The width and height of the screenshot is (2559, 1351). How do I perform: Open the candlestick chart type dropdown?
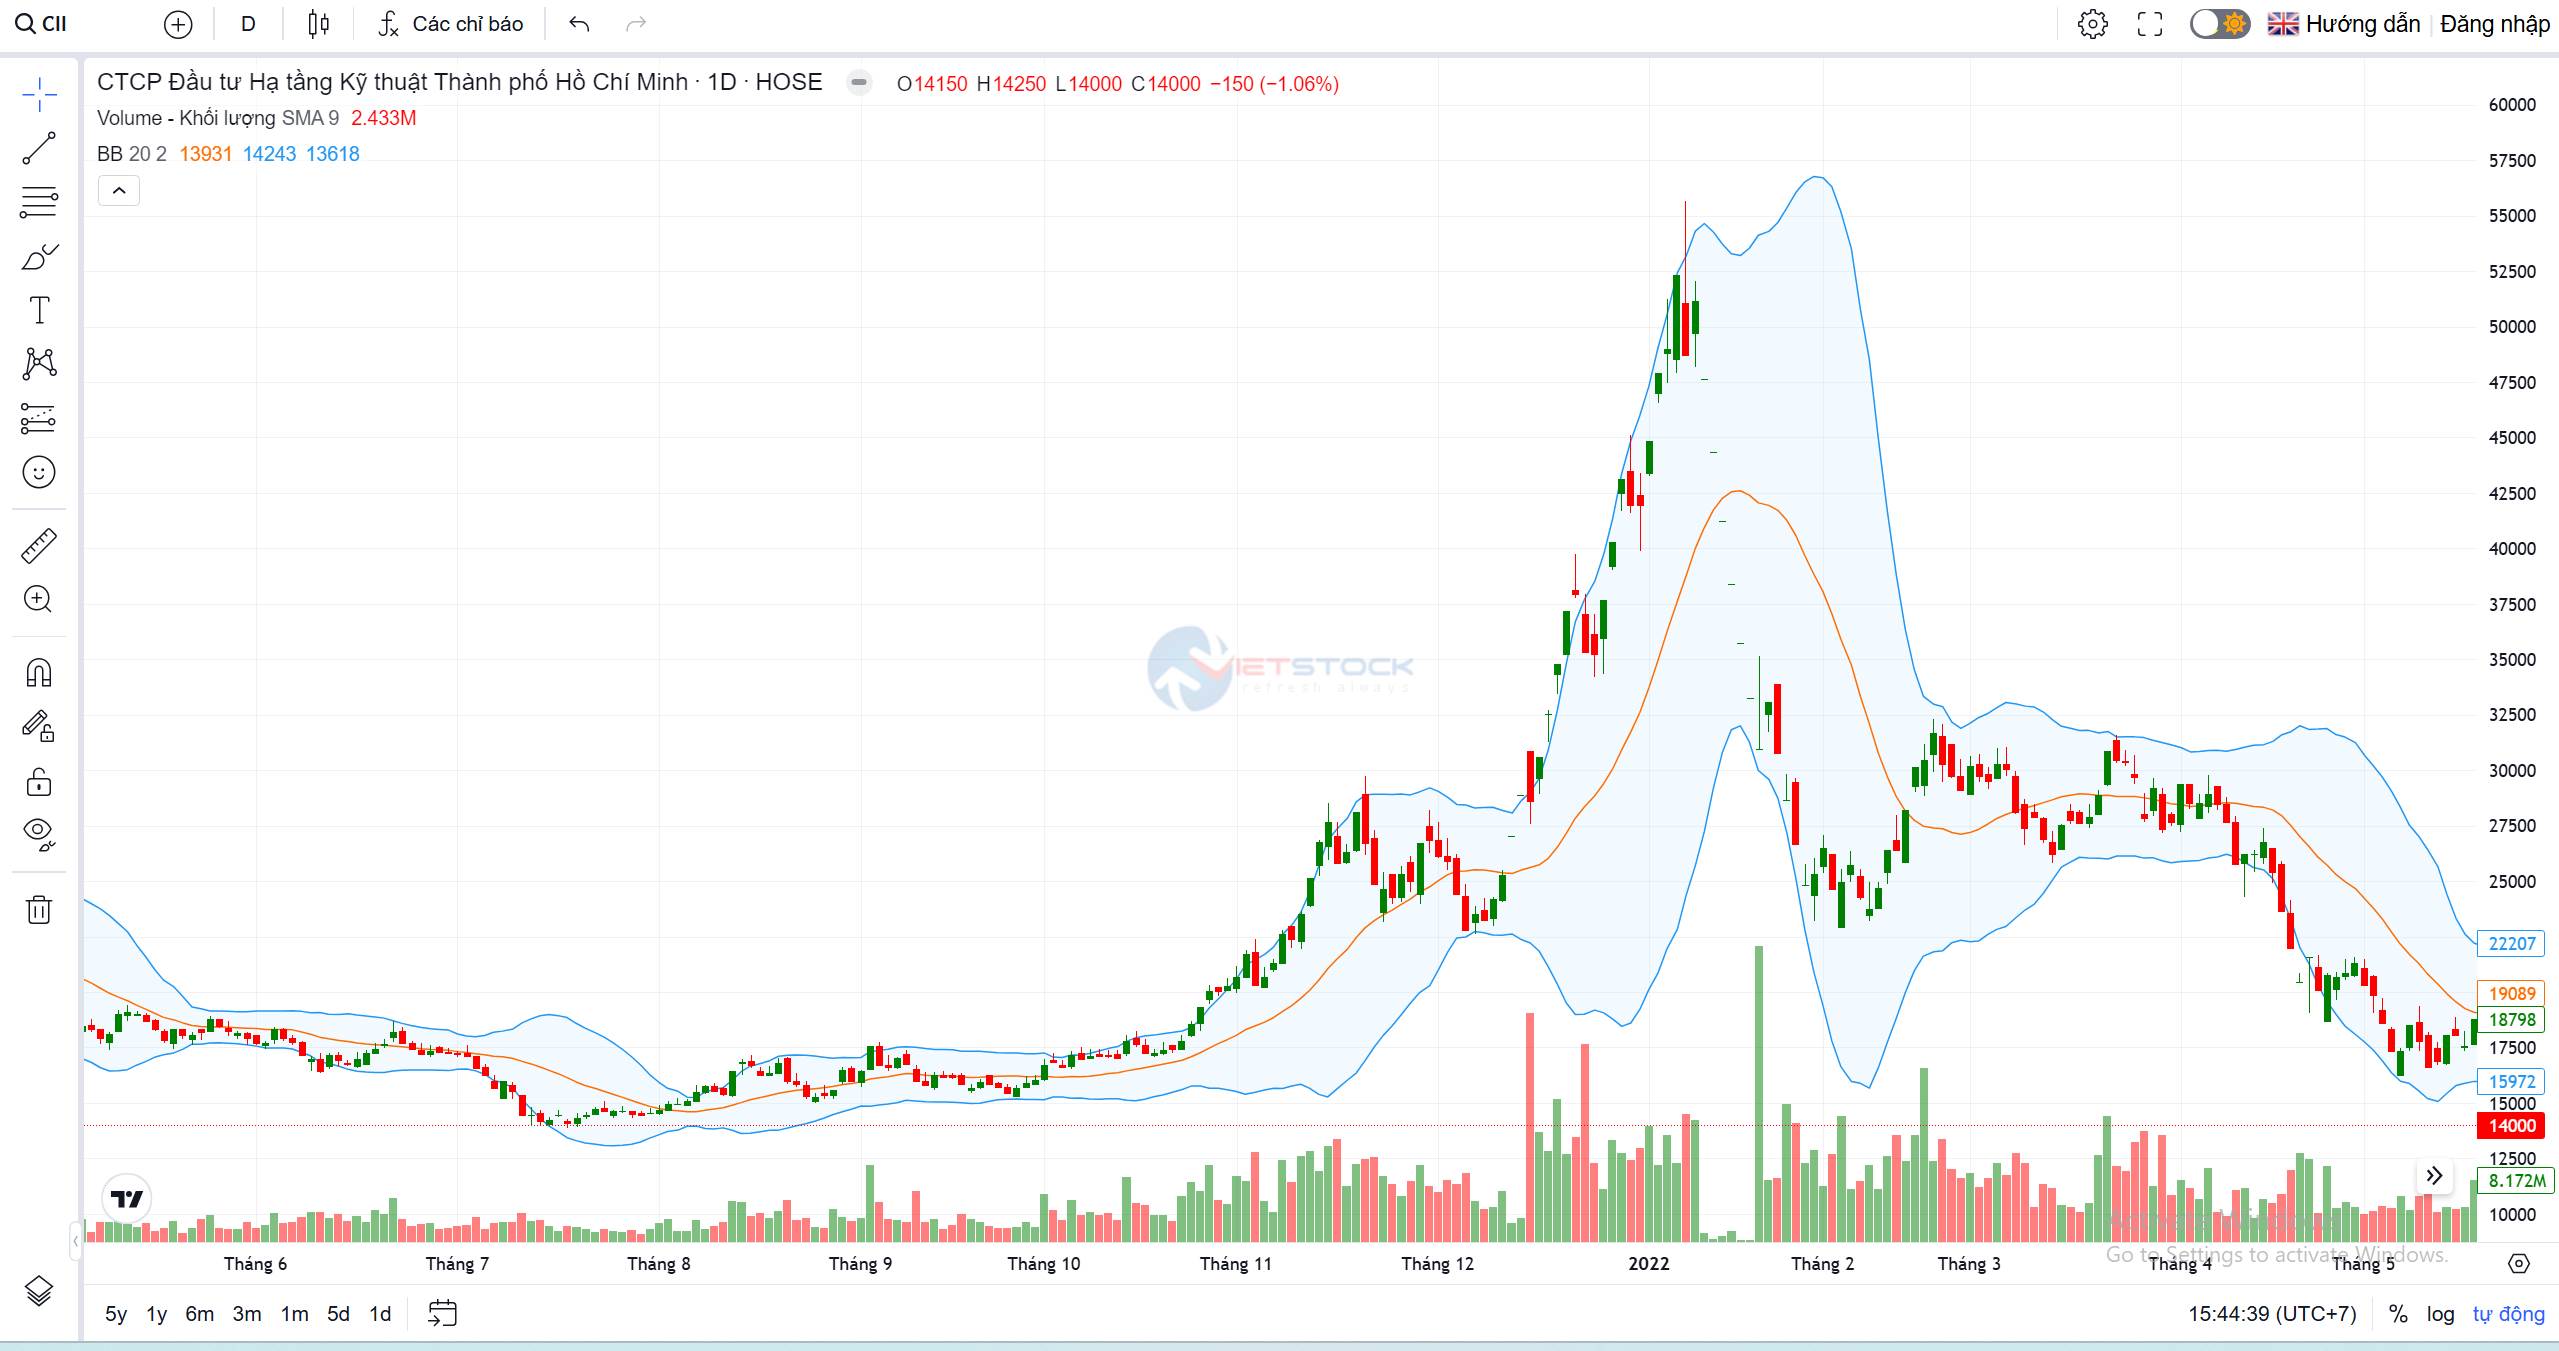319,24
